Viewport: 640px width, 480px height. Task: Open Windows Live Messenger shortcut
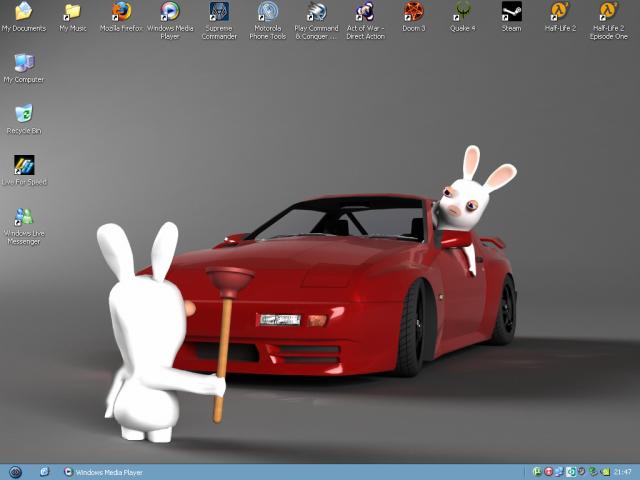click(x=24, y=226)
